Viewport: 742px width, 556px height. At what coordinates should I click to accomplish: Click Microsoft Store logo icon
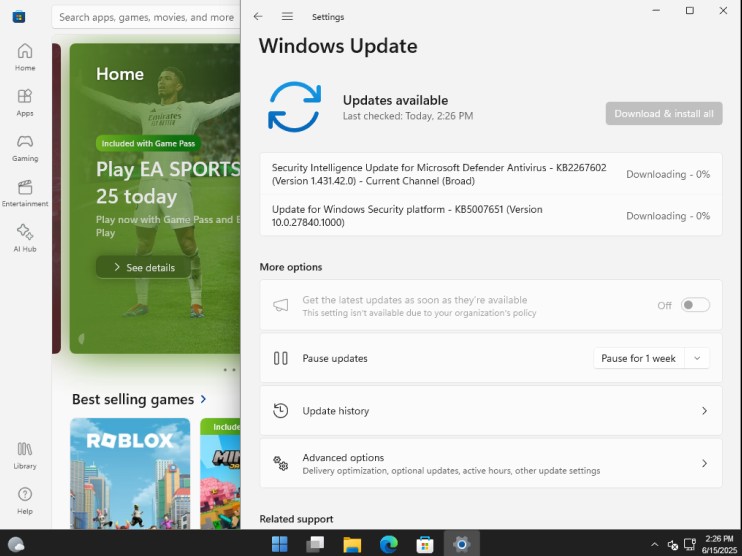tap(19, 17)
